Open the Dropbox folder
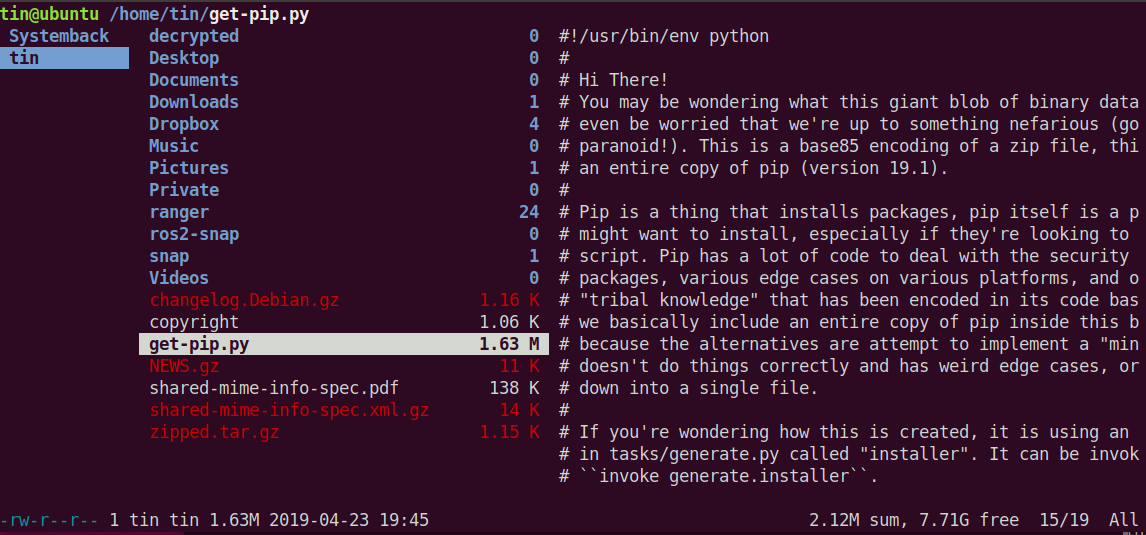The height and width of the screenshot is (535, 1146). click(x=344, y=124)
